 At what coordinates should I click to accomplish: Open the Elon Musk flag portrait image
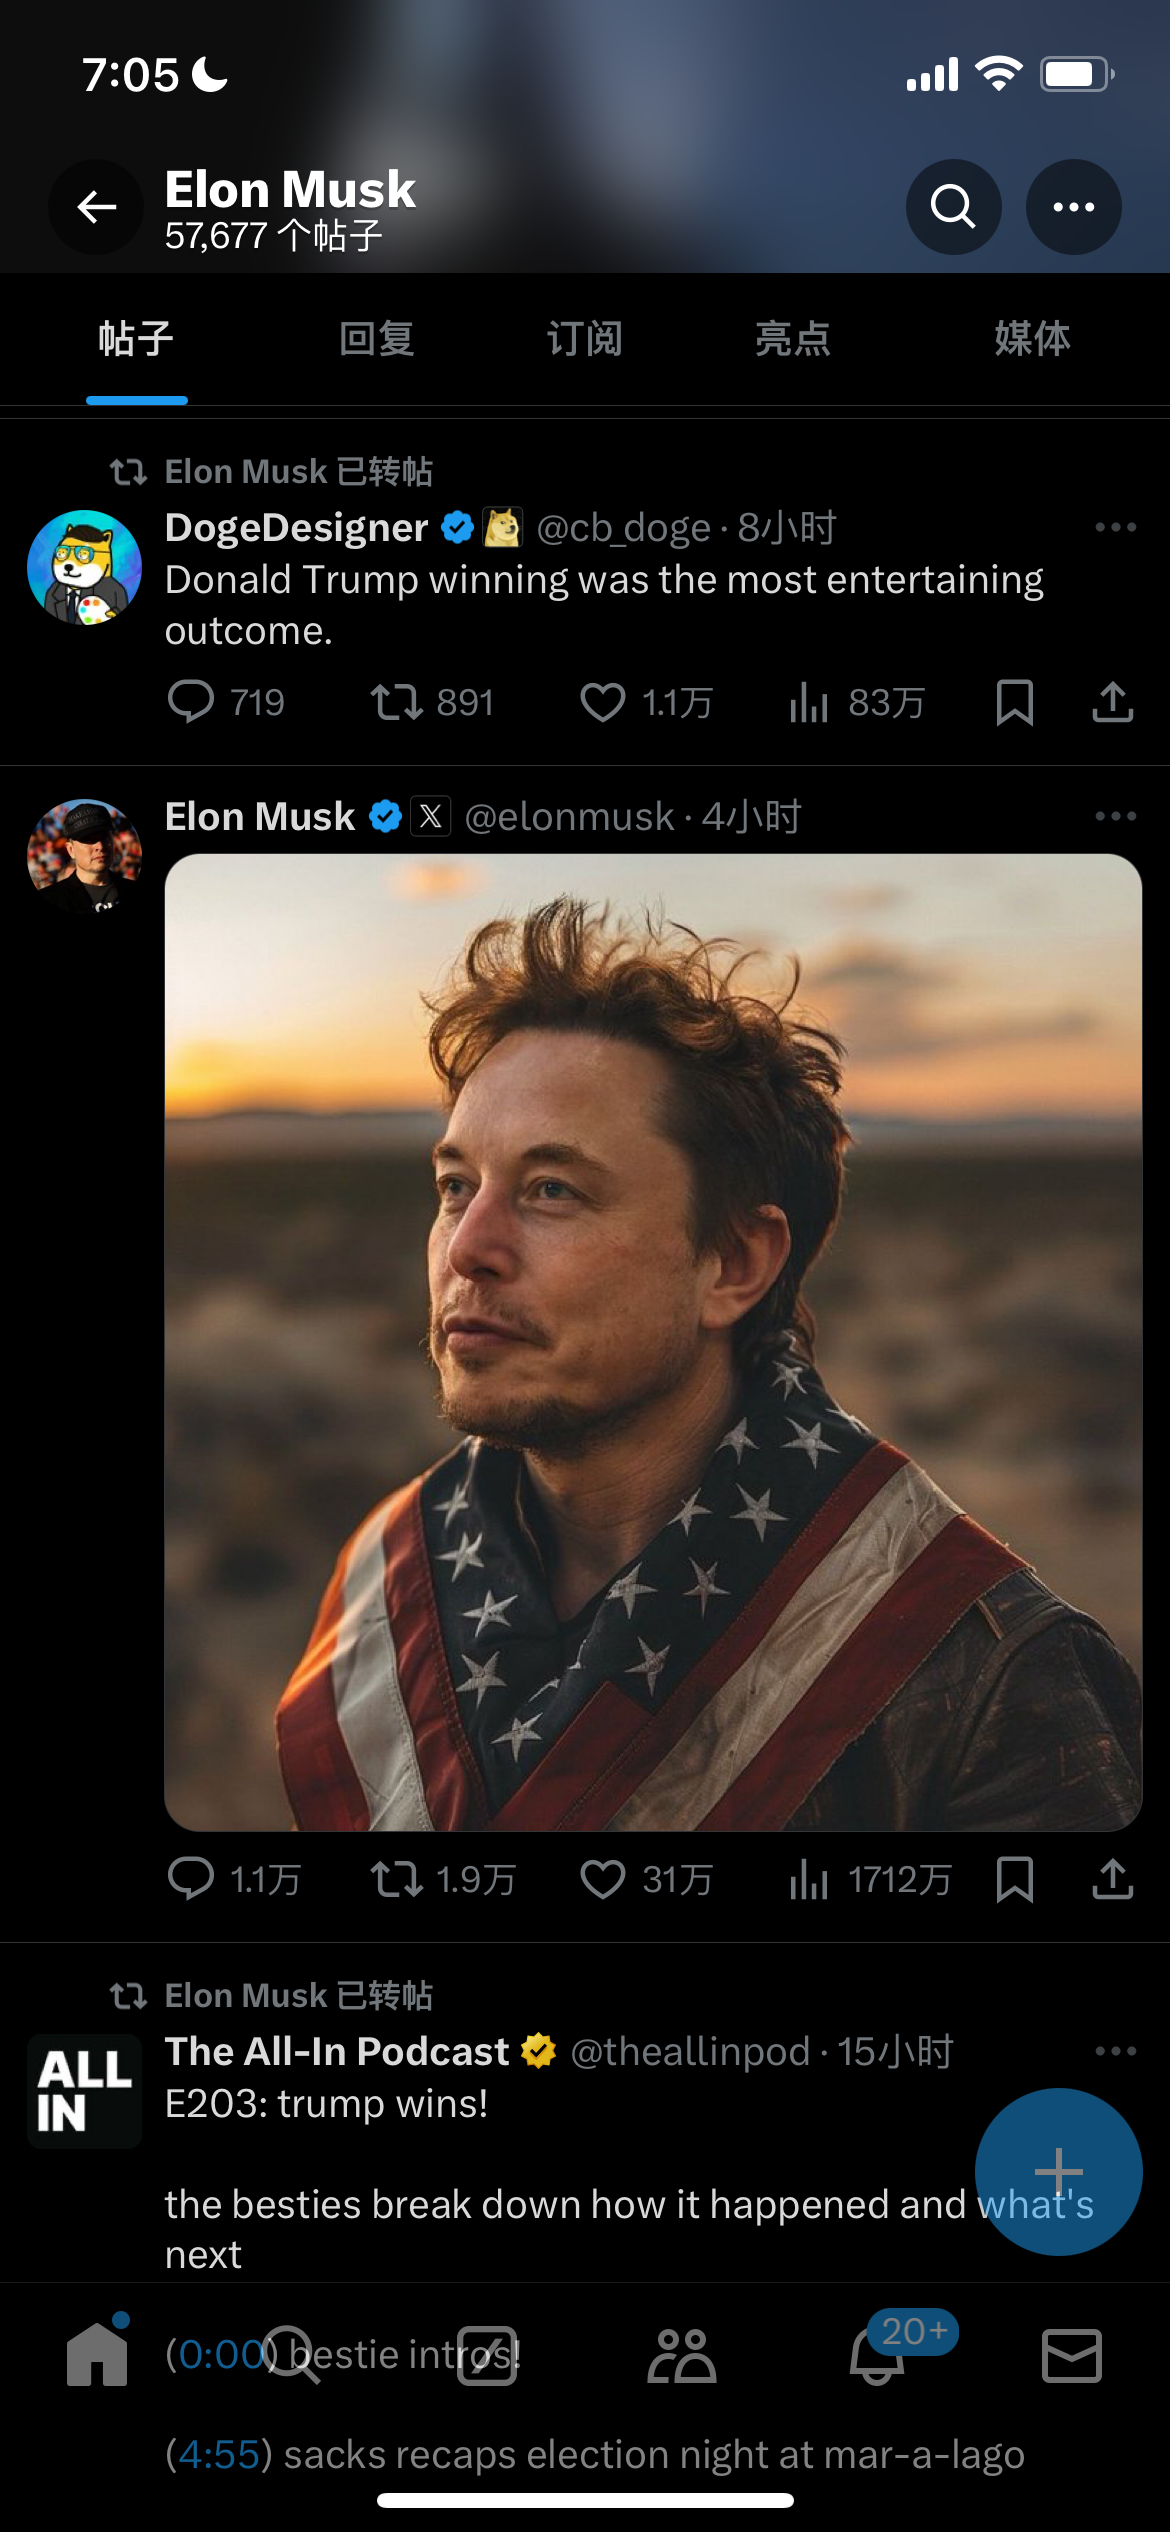[x=653, y=1342]
